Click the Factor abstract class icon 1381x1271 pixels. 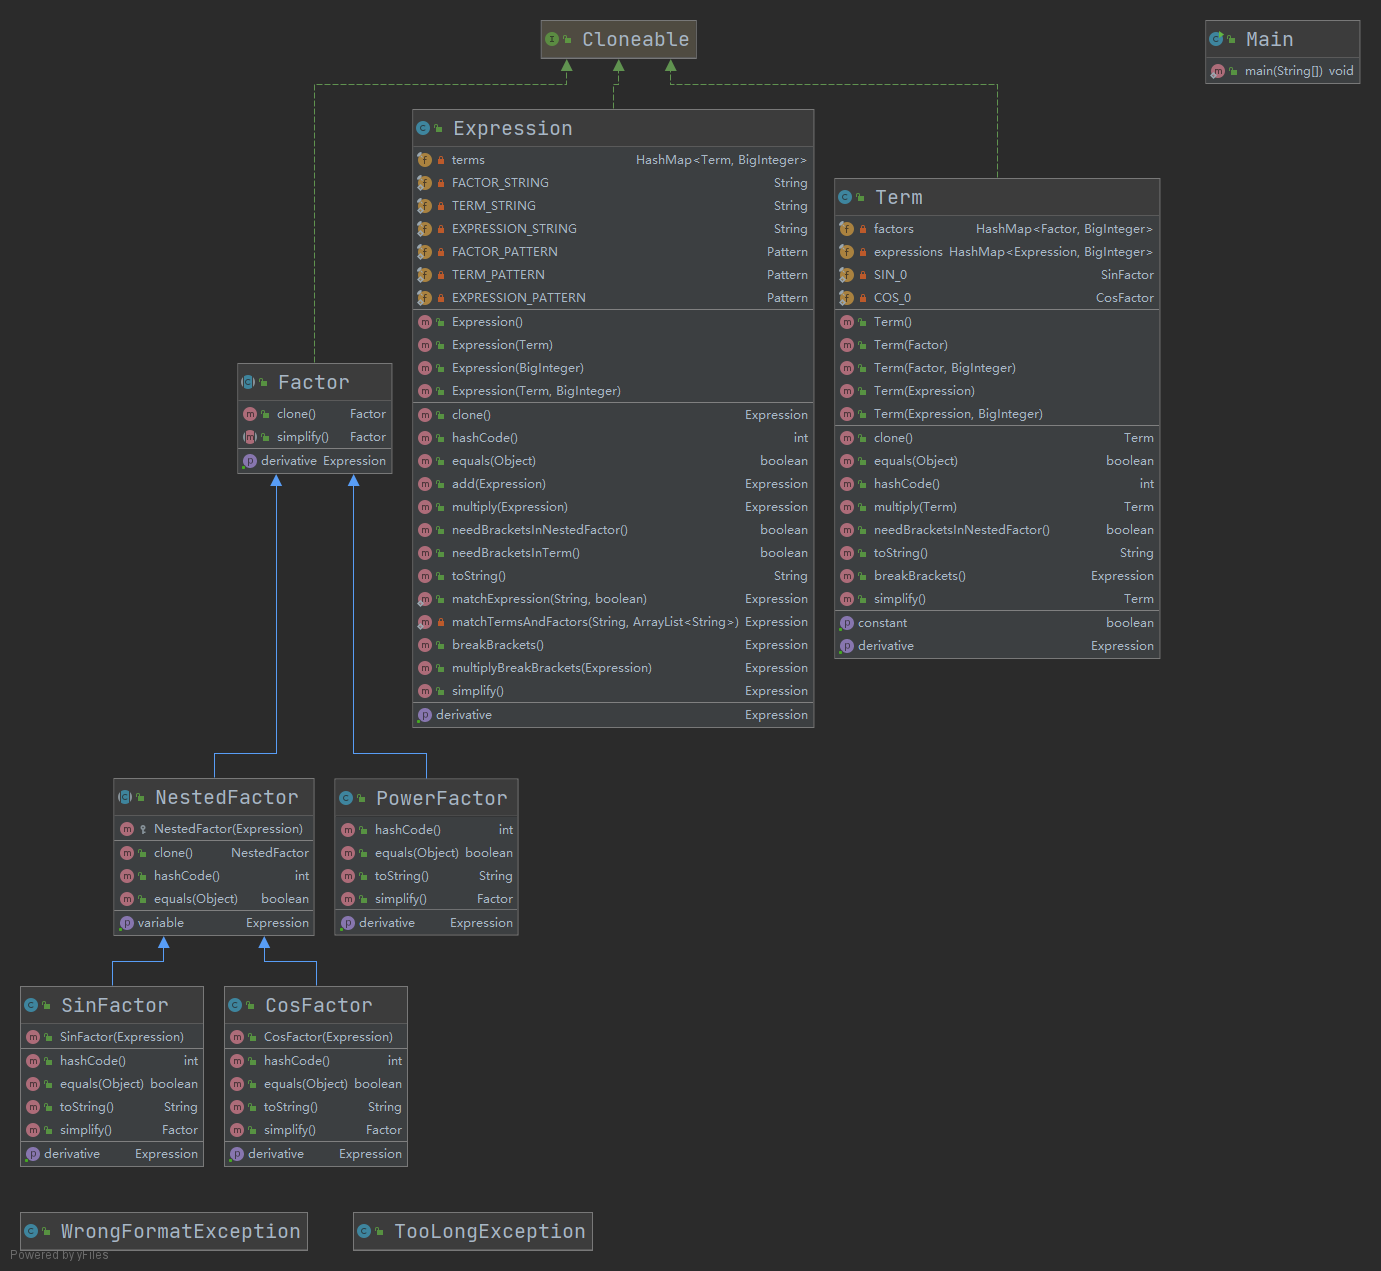tap(248, 382)
